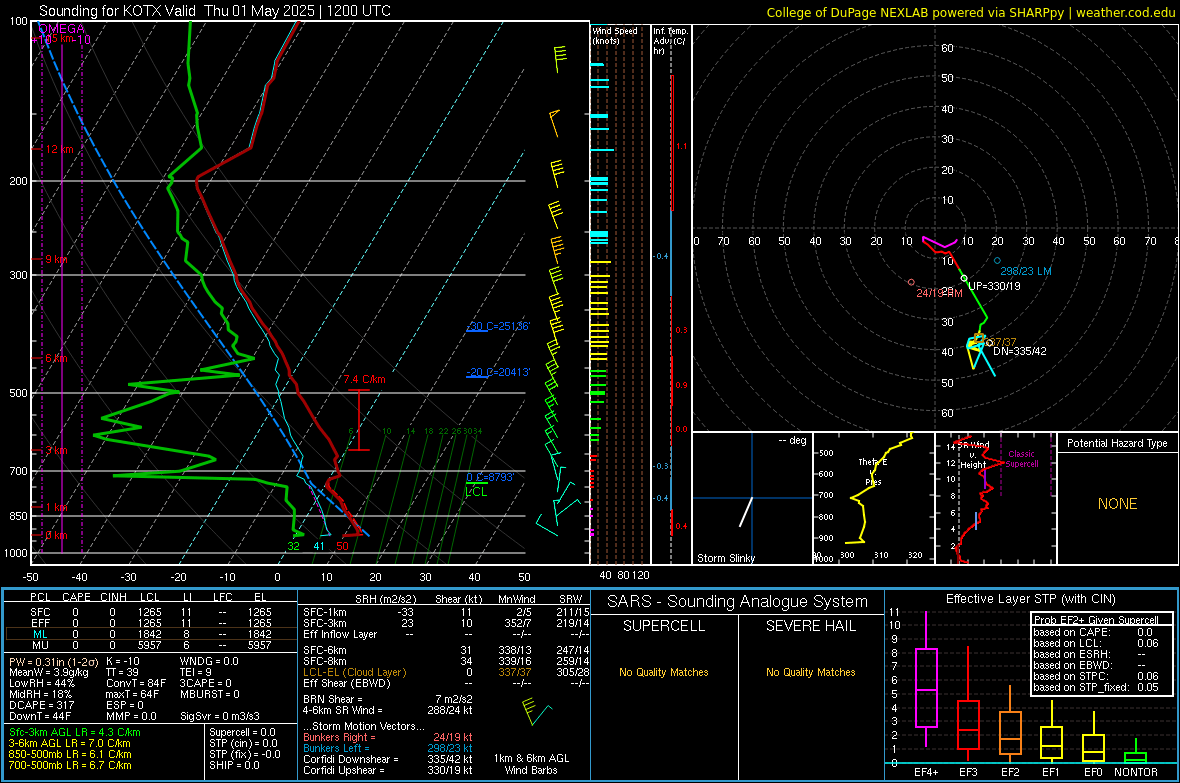Select the SFC-1km kinematics row label
Viewport: 1180px width, 783px height.
point(325,612)
